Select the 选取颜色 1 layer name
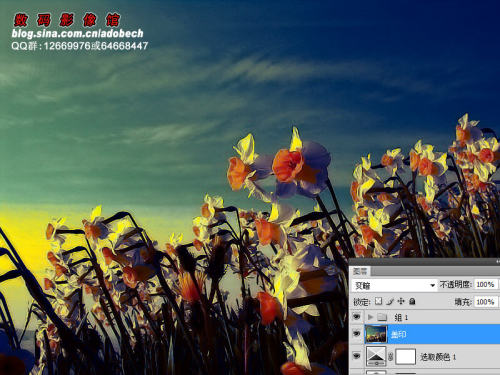Screen dimensions: 500x375 point(438,357)
